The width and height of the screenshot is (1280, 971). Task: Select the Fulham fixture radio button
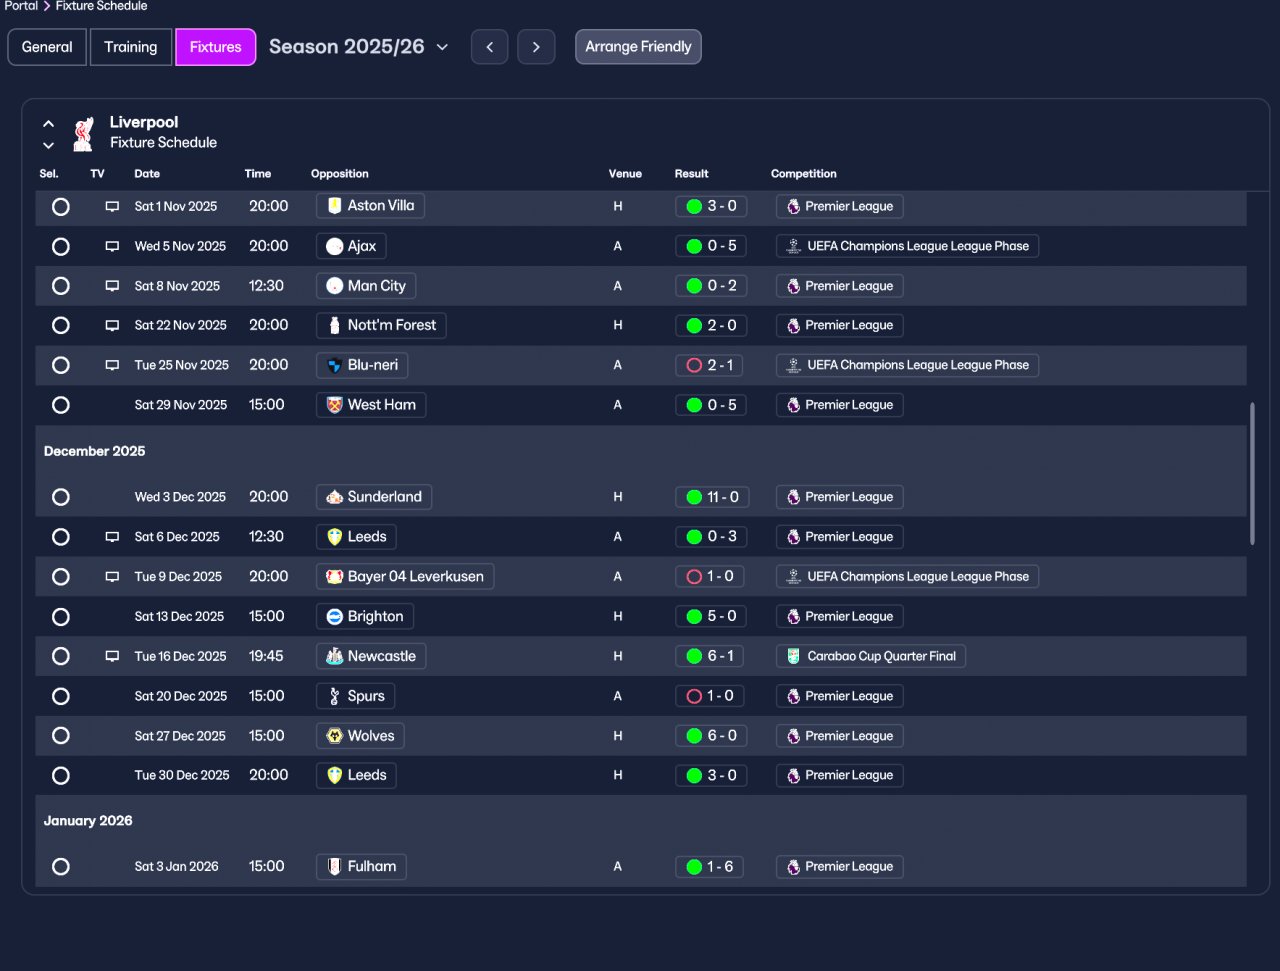[x=61, y=867]
